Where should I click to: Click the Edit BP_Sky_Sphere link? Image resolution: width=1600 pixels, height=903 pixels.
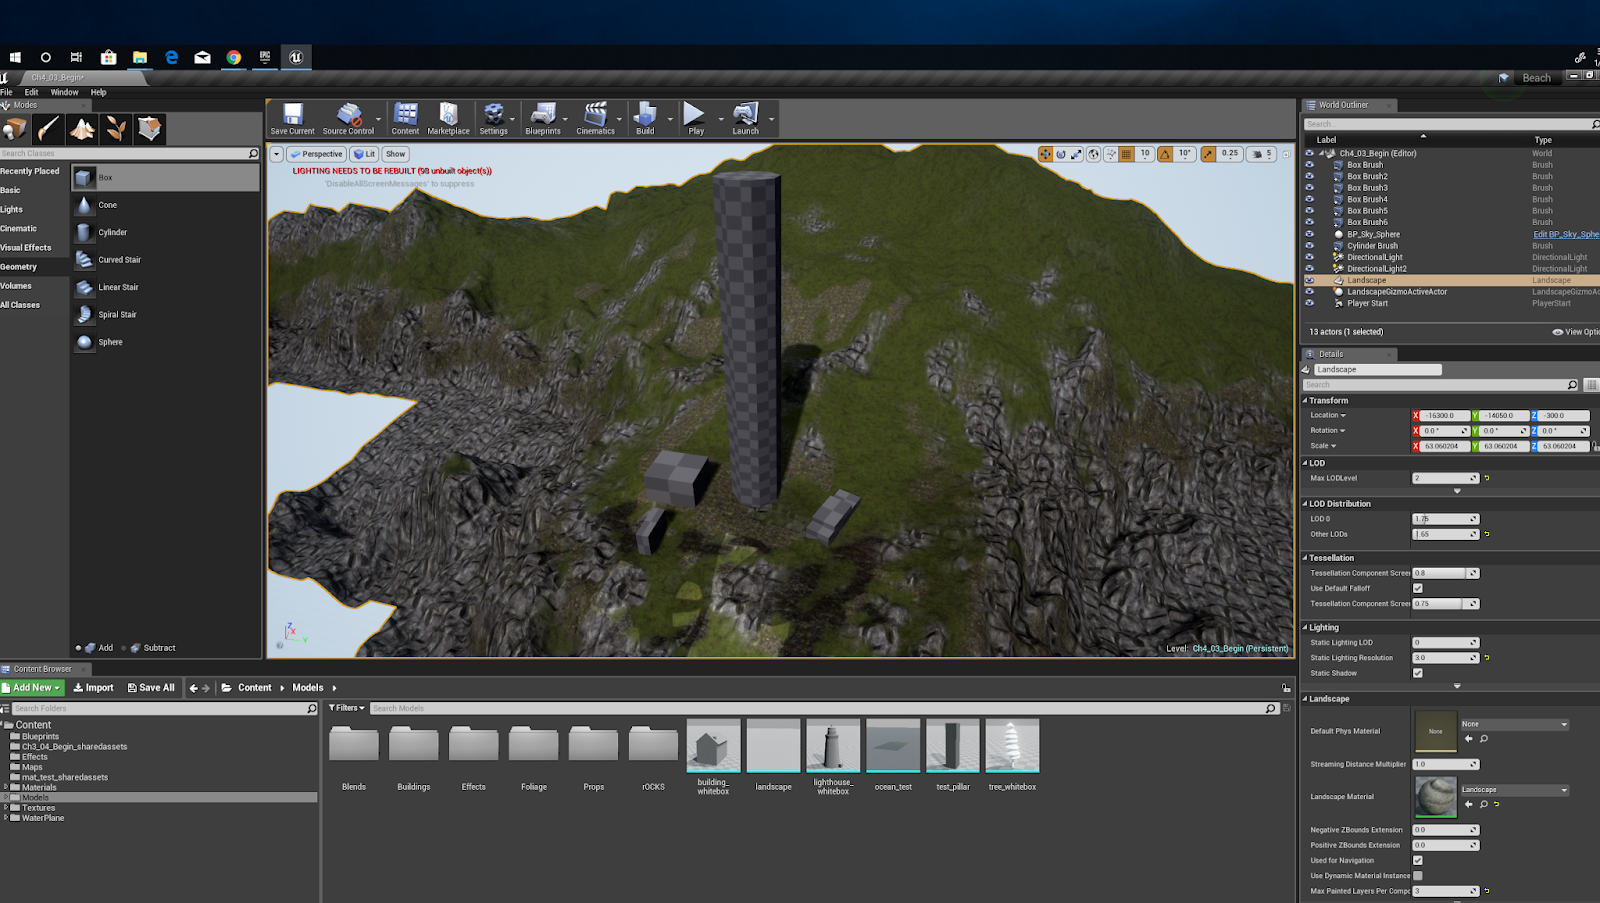pos(1566,234)
